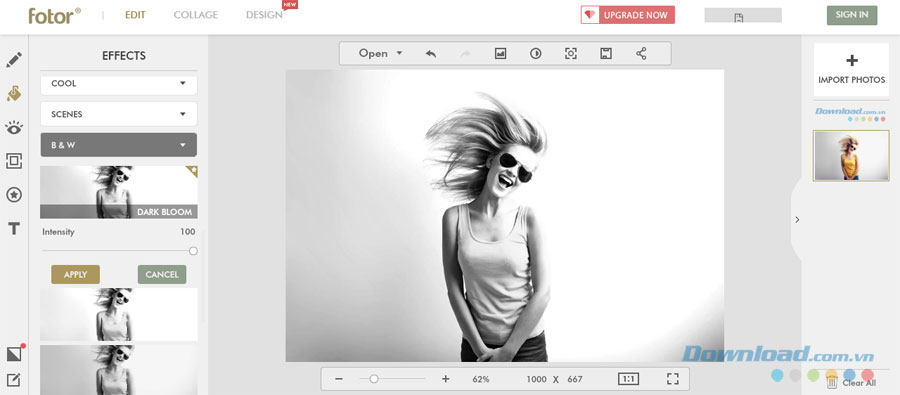The height and width of the screenshot is (395, 900).
Task: Click the Intensity value 100
Action: (x=188, y=232)
